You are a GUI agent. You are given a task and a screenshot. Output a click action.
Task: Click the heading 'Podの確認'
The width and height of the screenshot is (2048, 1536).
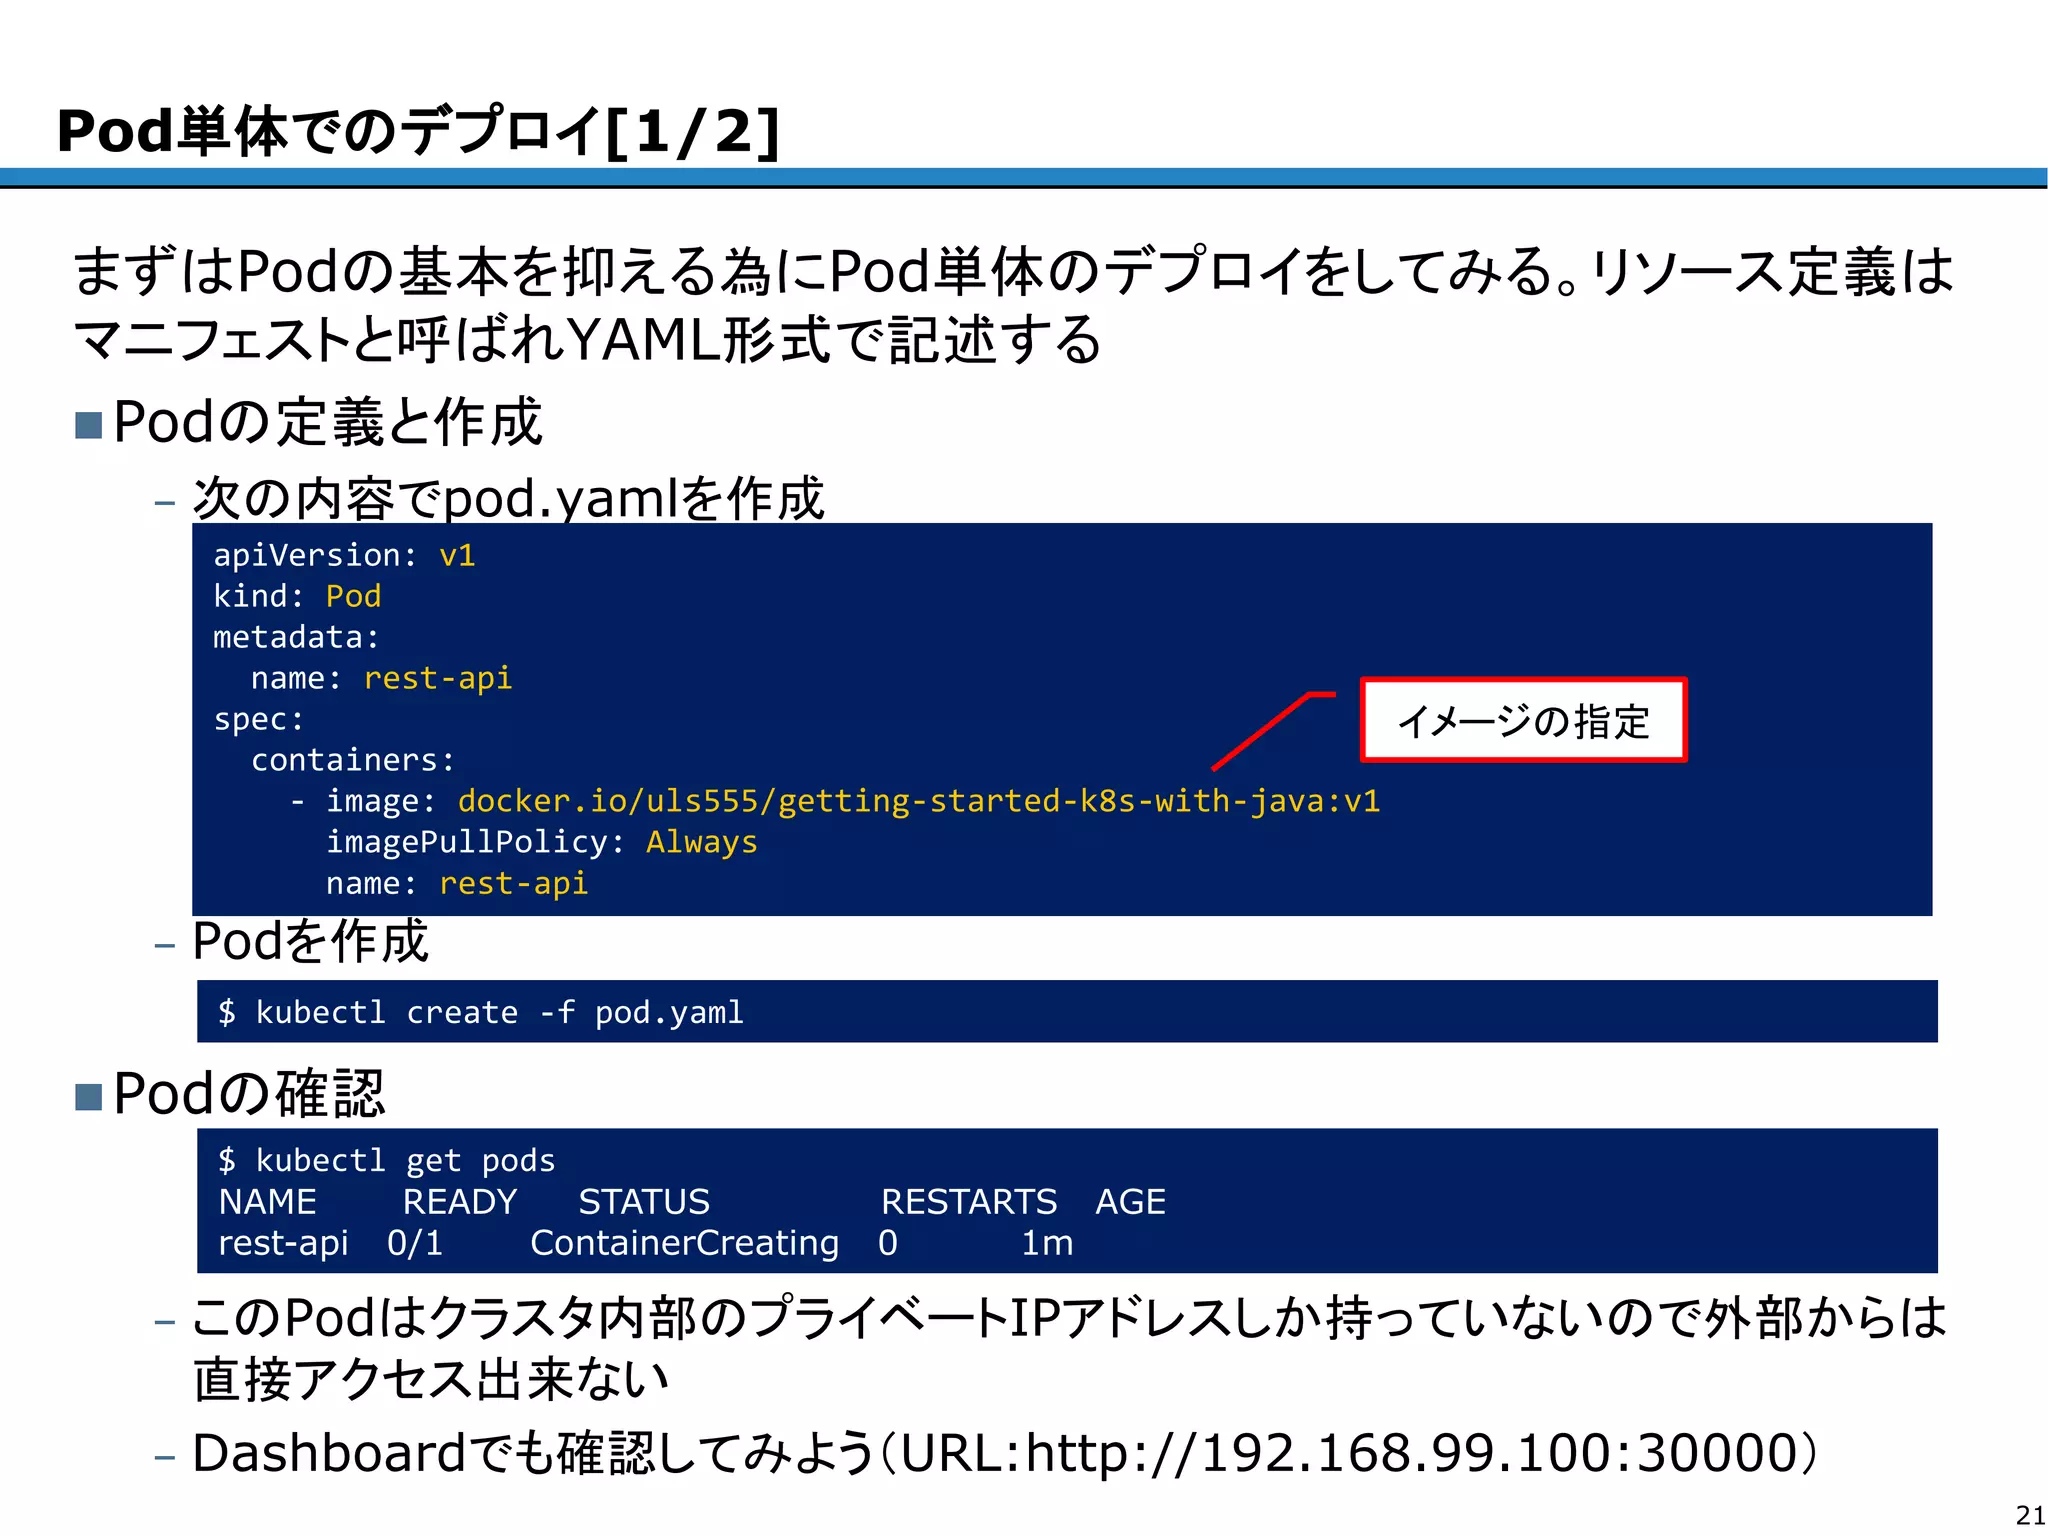[x=249, y=1093]
